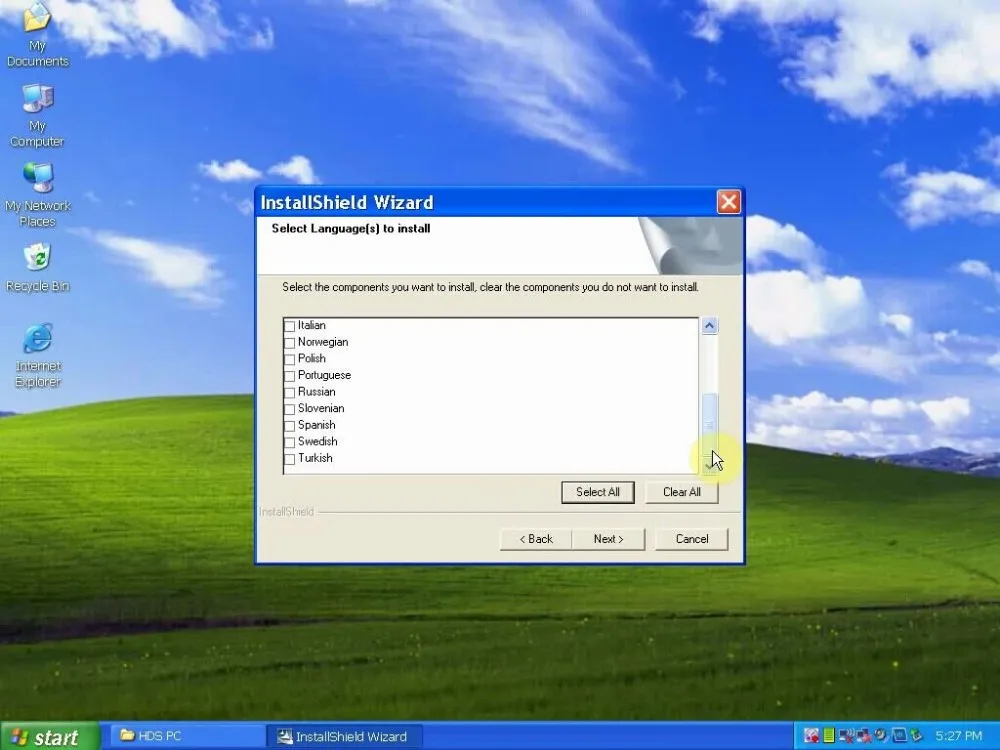Screen dimensions: 1000x750
Task: Click the wireless network disconnected tray icon
Action: pyautogui.click(x=847, y=735)
